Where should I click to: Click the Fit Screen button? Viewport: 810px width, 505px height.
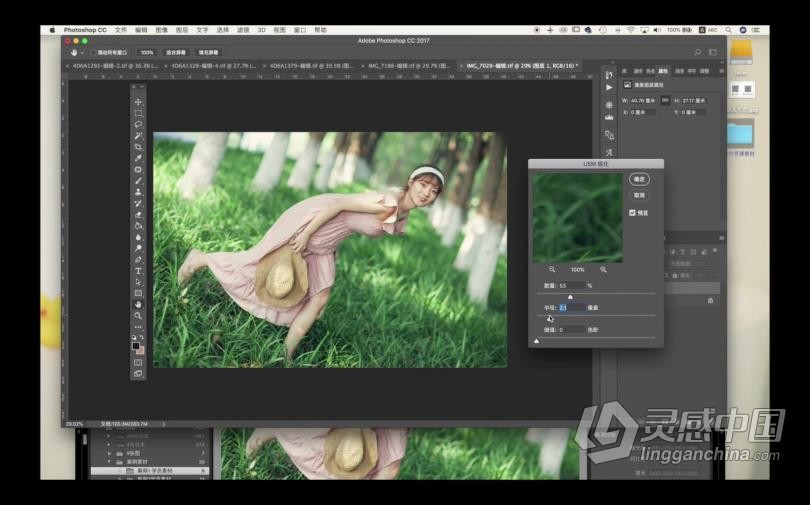[176, 53]
